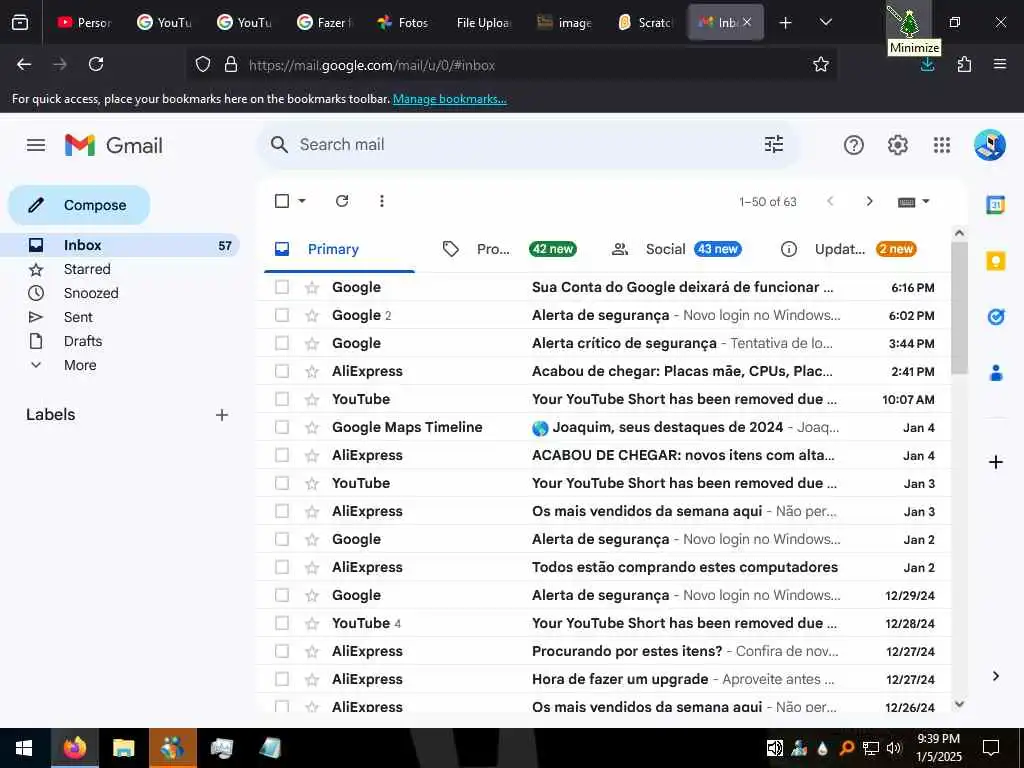The width and height of the screenshot is (1024, 768).
Task: Open Gmail settings gear icon
Action: pos(898,145)
